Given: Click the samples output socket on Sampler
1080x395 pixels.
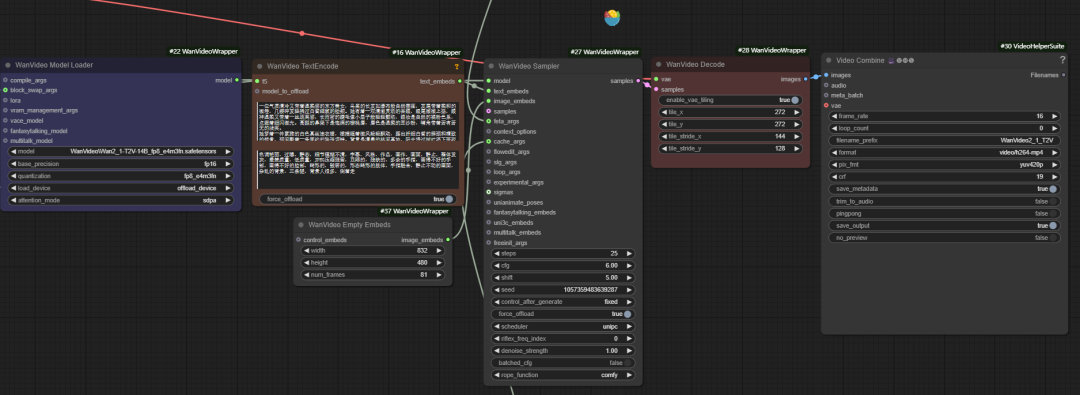Looking at the screenshot, I should [638, 81].
